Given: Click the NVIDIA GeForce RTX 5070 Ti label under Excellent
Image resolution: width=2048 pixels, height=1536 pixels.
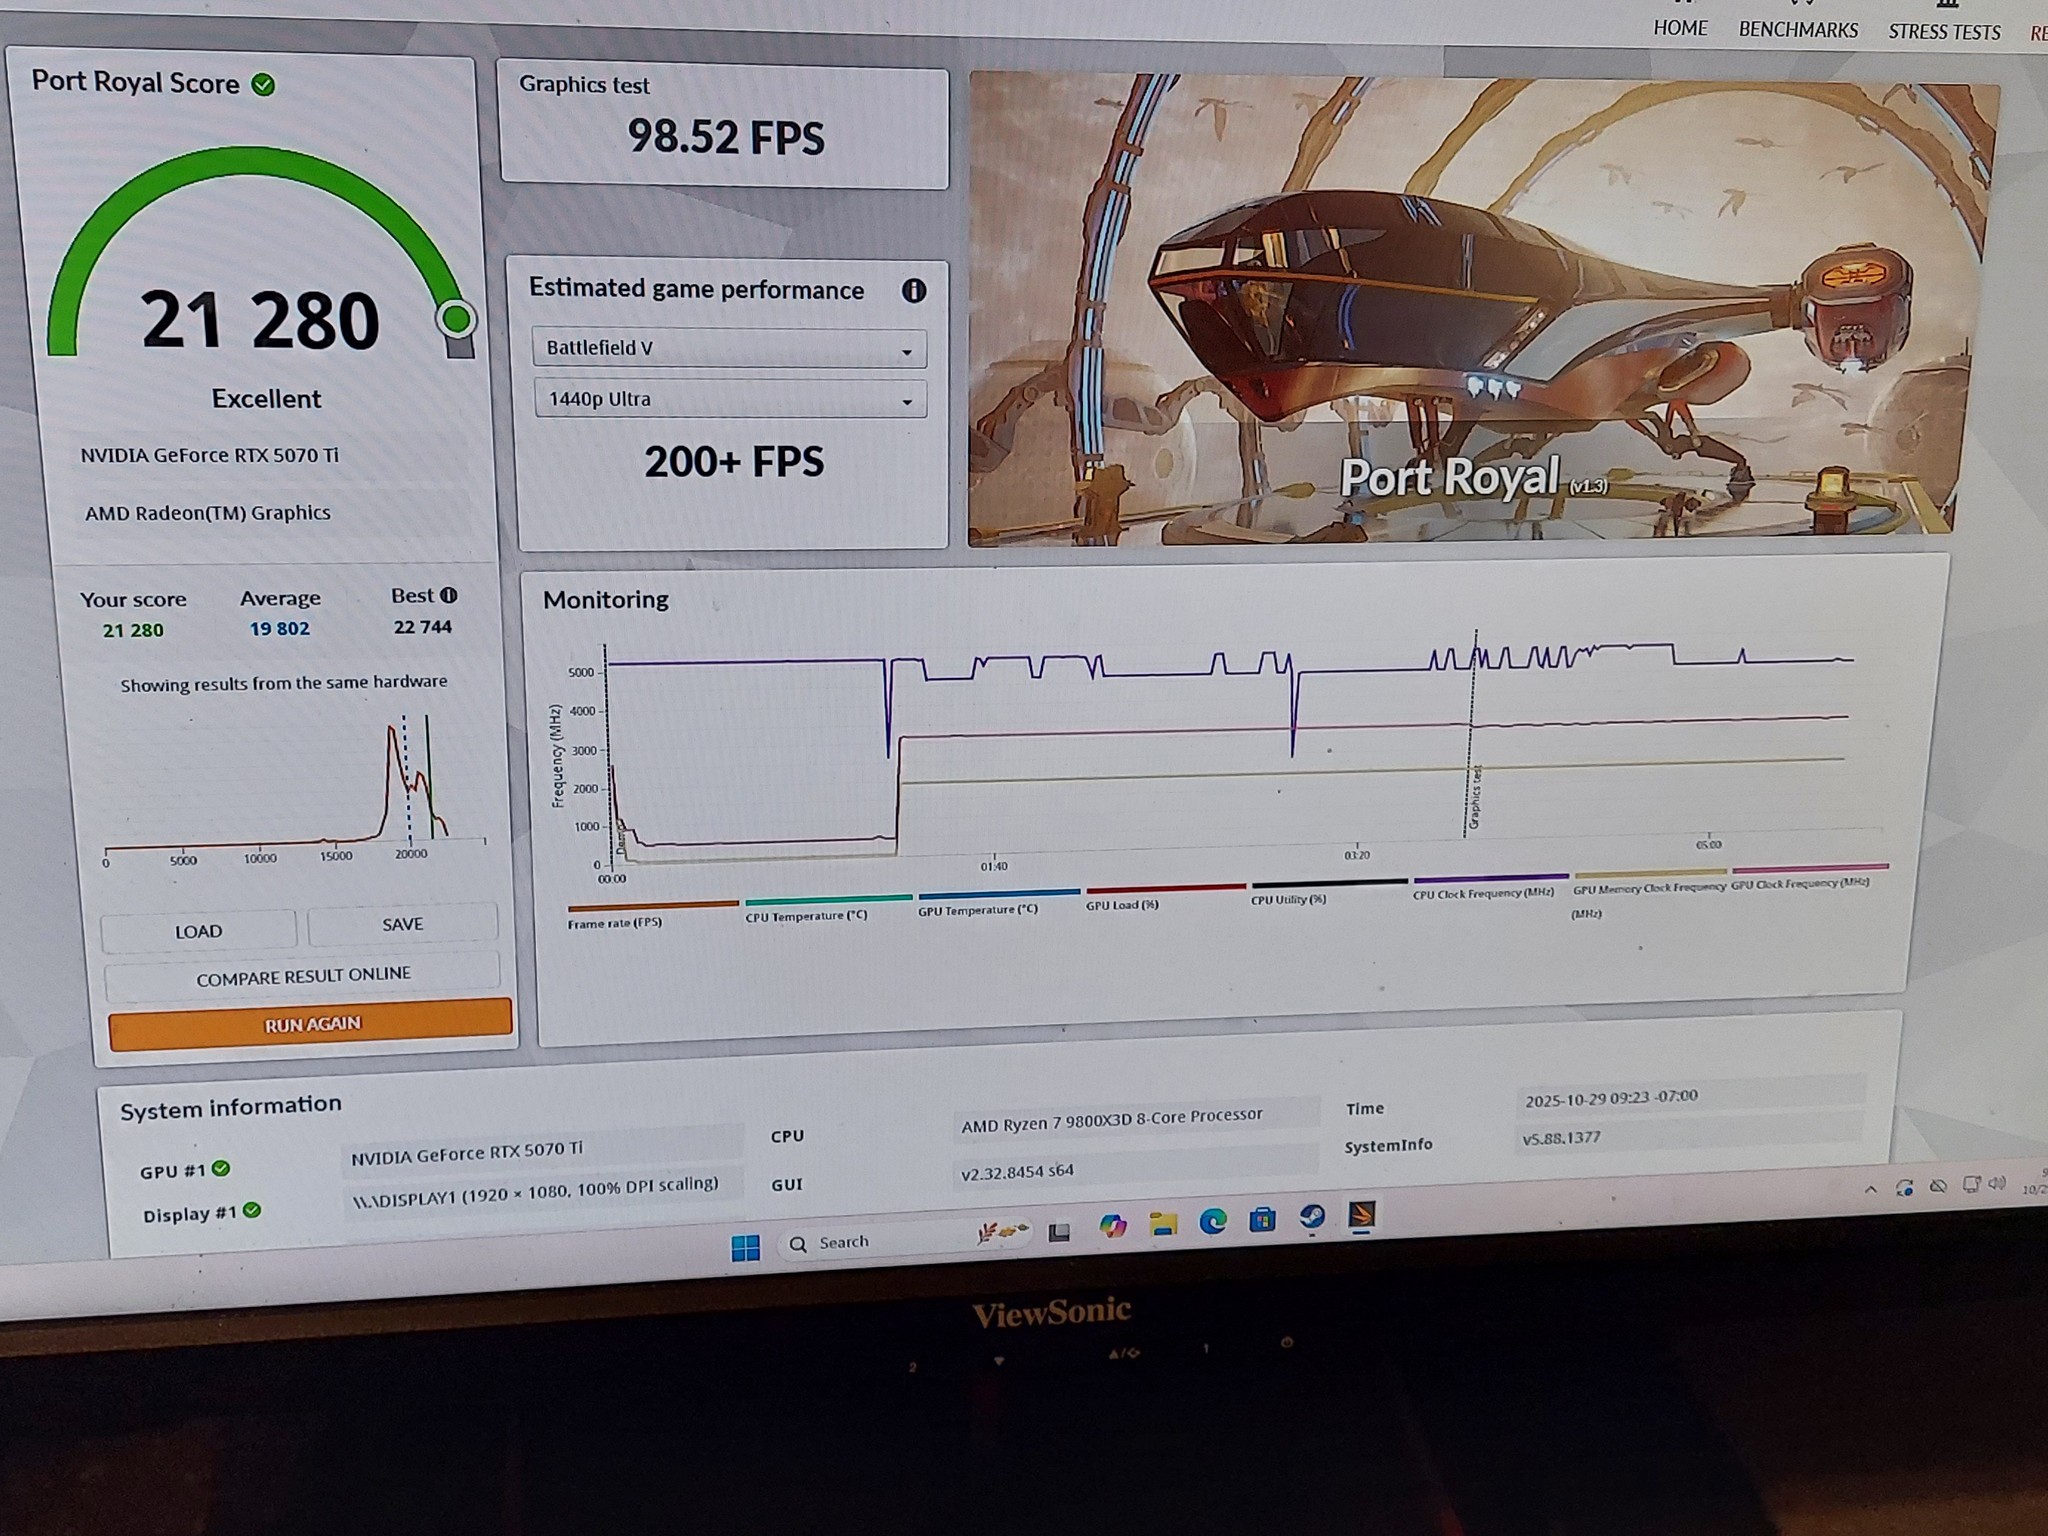Looking at the screenshot, I should point(210,455).
